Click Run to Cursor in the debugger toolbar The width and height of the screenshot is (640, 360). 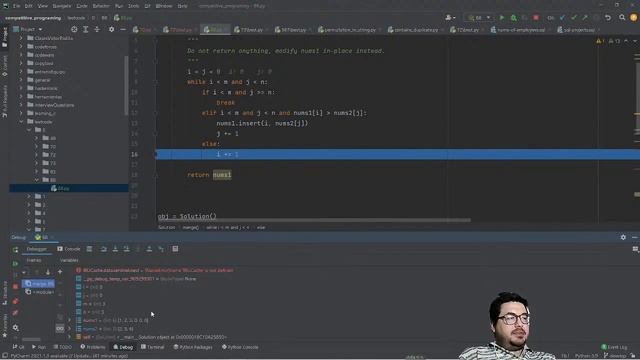click(161, 249)
